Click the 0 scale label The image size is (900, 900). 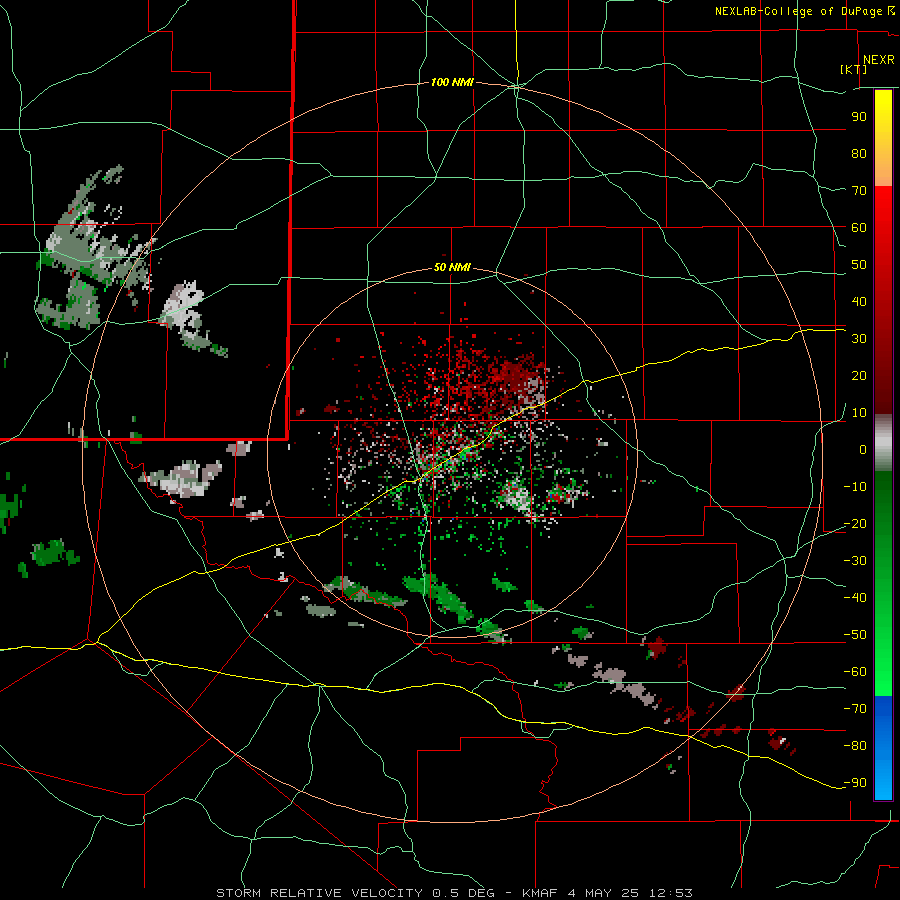[863, 450]
